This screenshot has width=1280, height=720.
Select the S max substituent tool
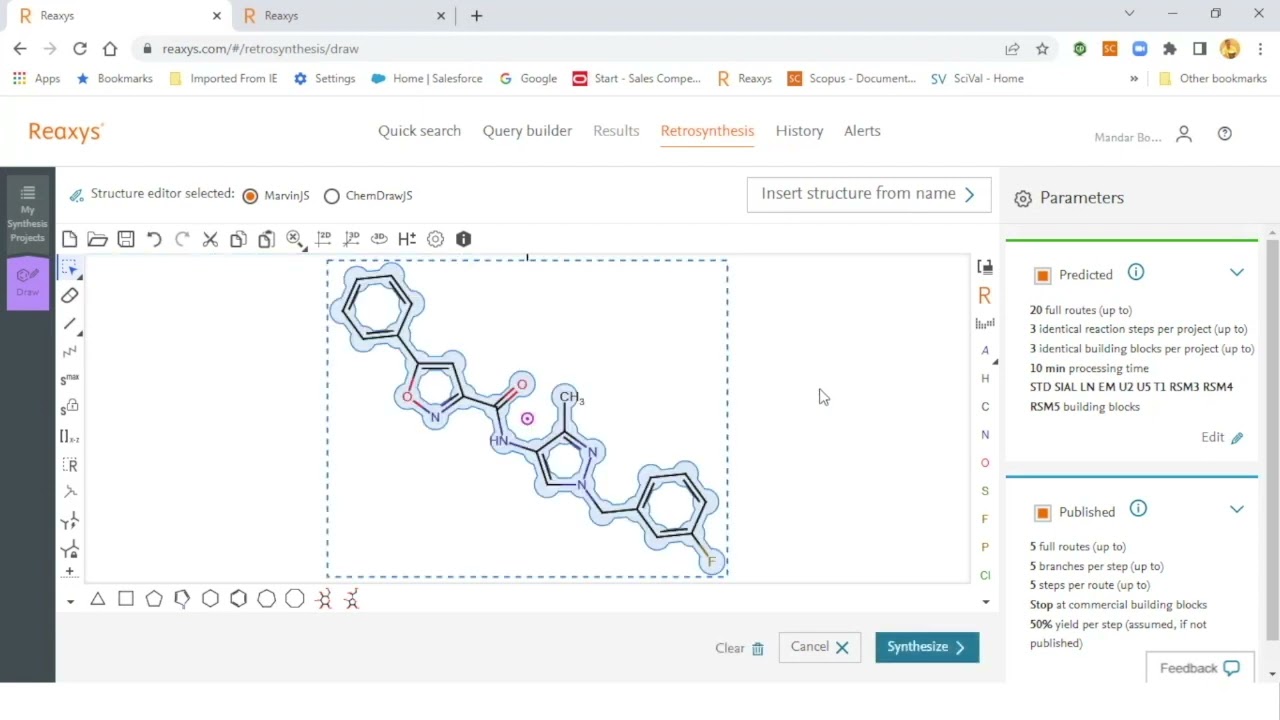[69, 380]
